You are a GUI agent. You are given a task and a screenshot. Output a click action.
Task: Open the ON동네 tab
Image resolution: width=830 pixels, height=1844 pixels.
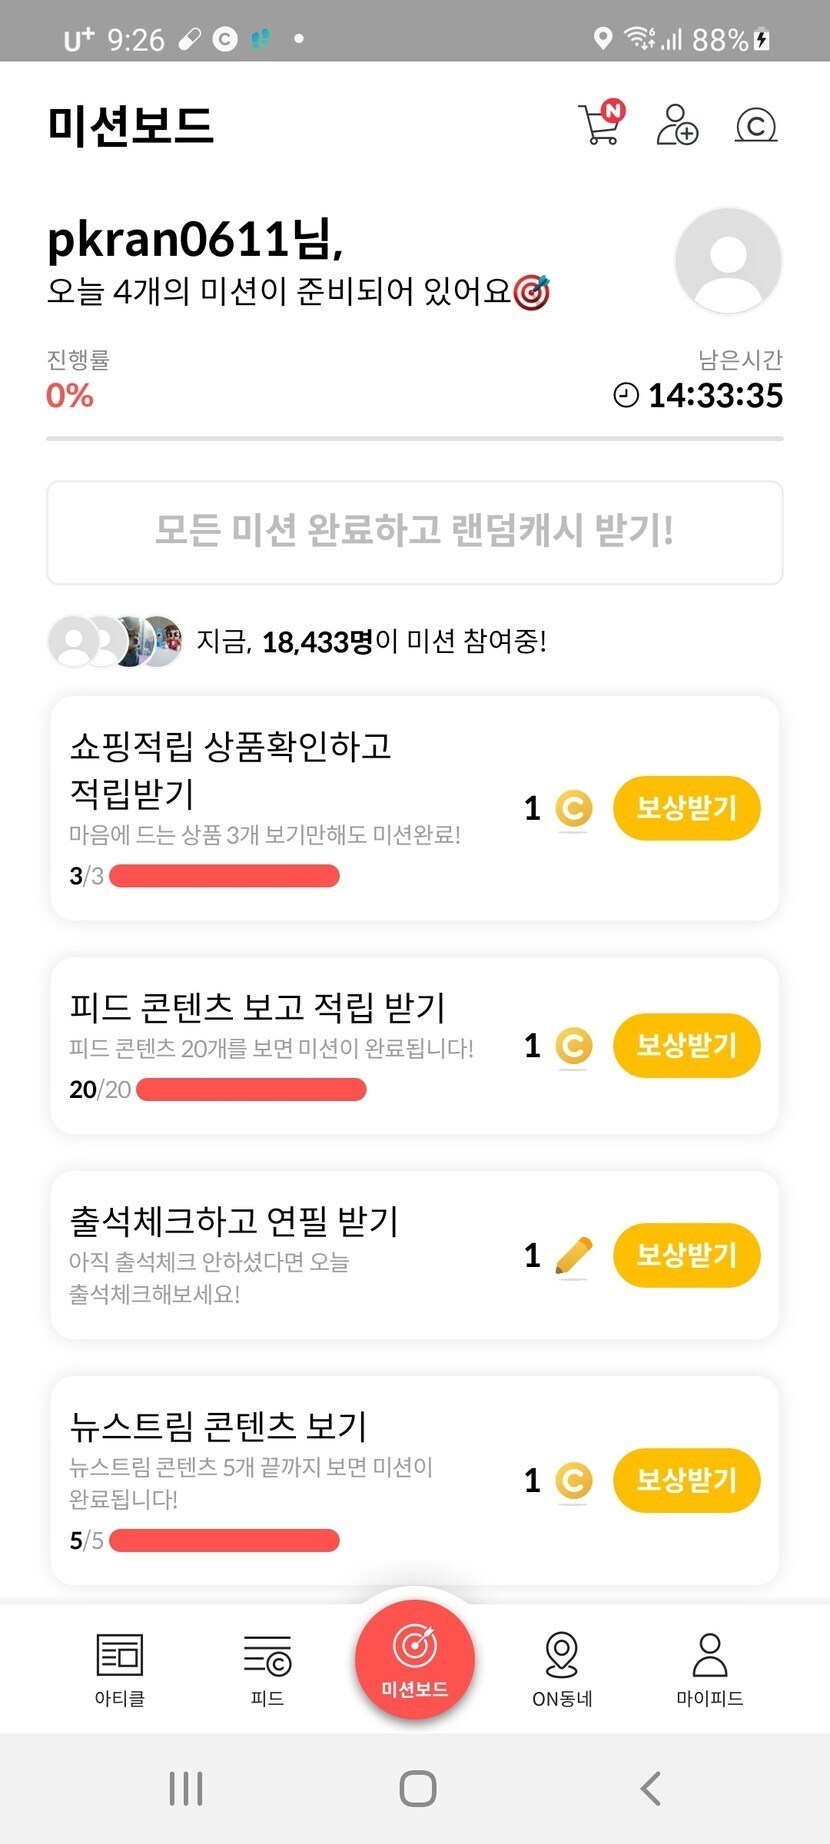click(x=562, y=1668)
